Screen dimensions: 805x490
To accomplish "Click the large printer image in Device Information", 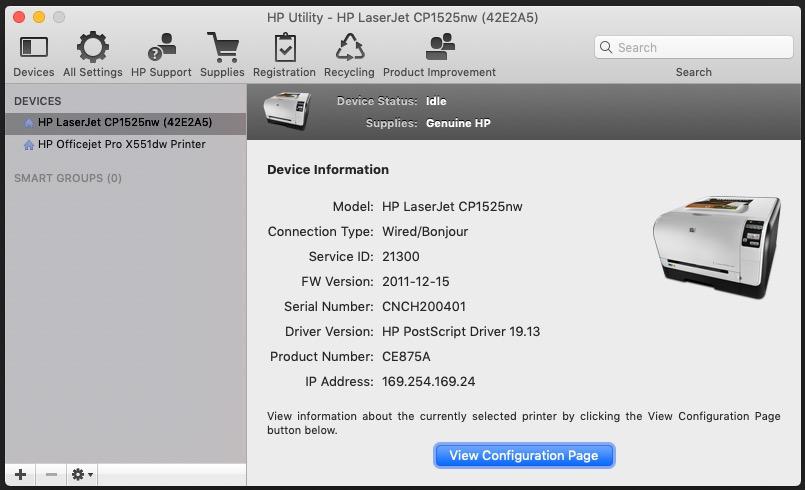I will (x=717, y=247).
